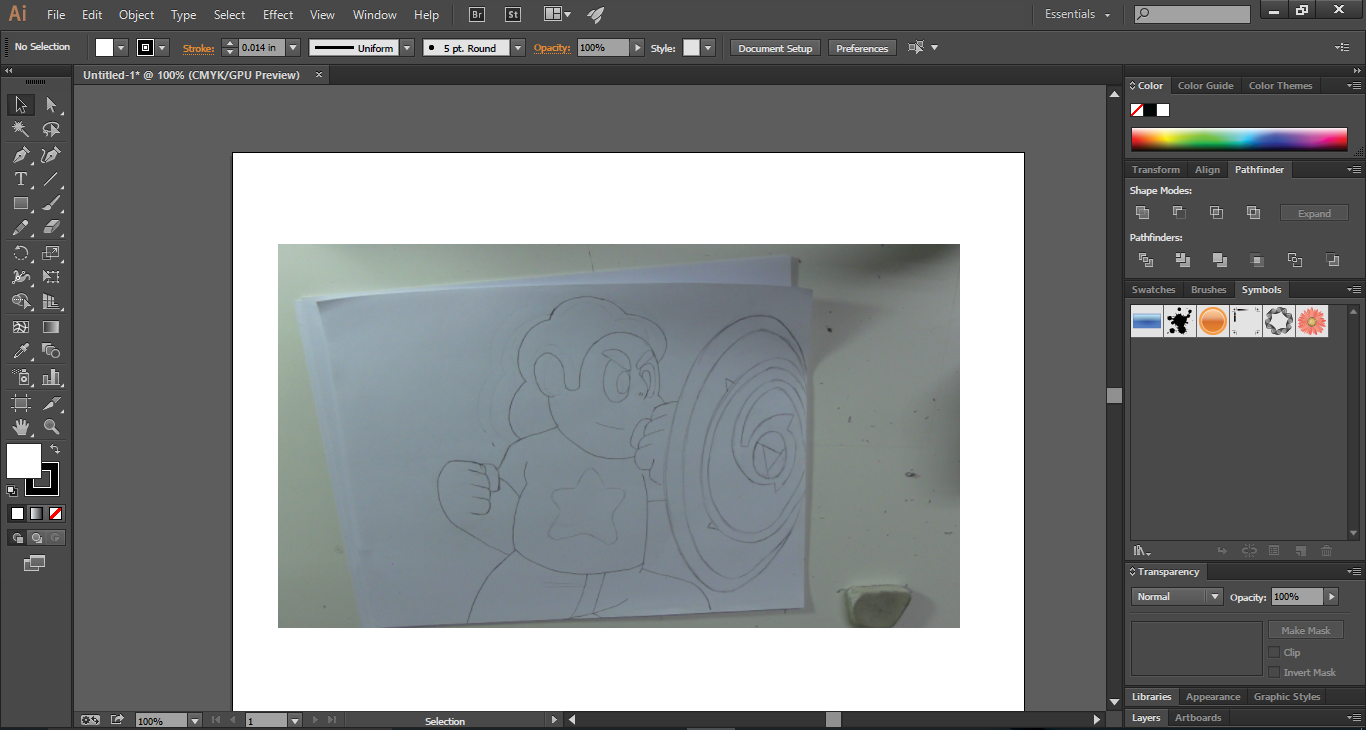Switch to the Color Guide tab
This screenshot has height=730, width=1366.
[x=1205, y=86]
